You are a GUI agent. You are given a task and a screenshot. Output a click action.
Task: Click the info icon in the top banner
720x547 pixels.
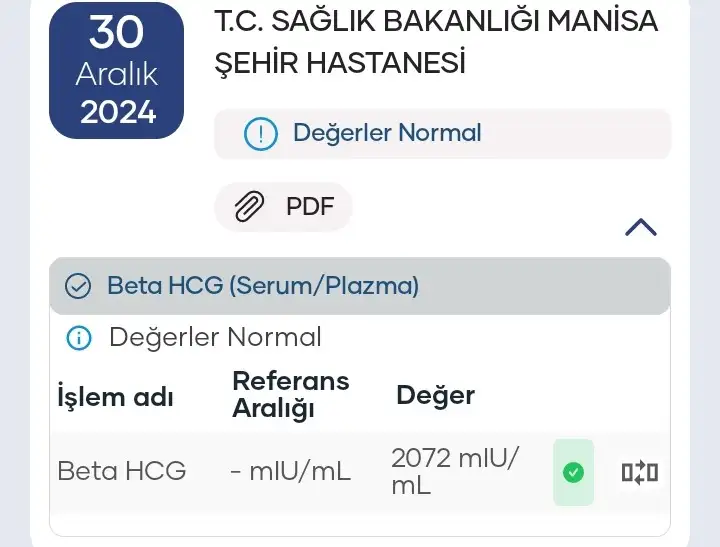pyautogui.click(x=260, y=134)
